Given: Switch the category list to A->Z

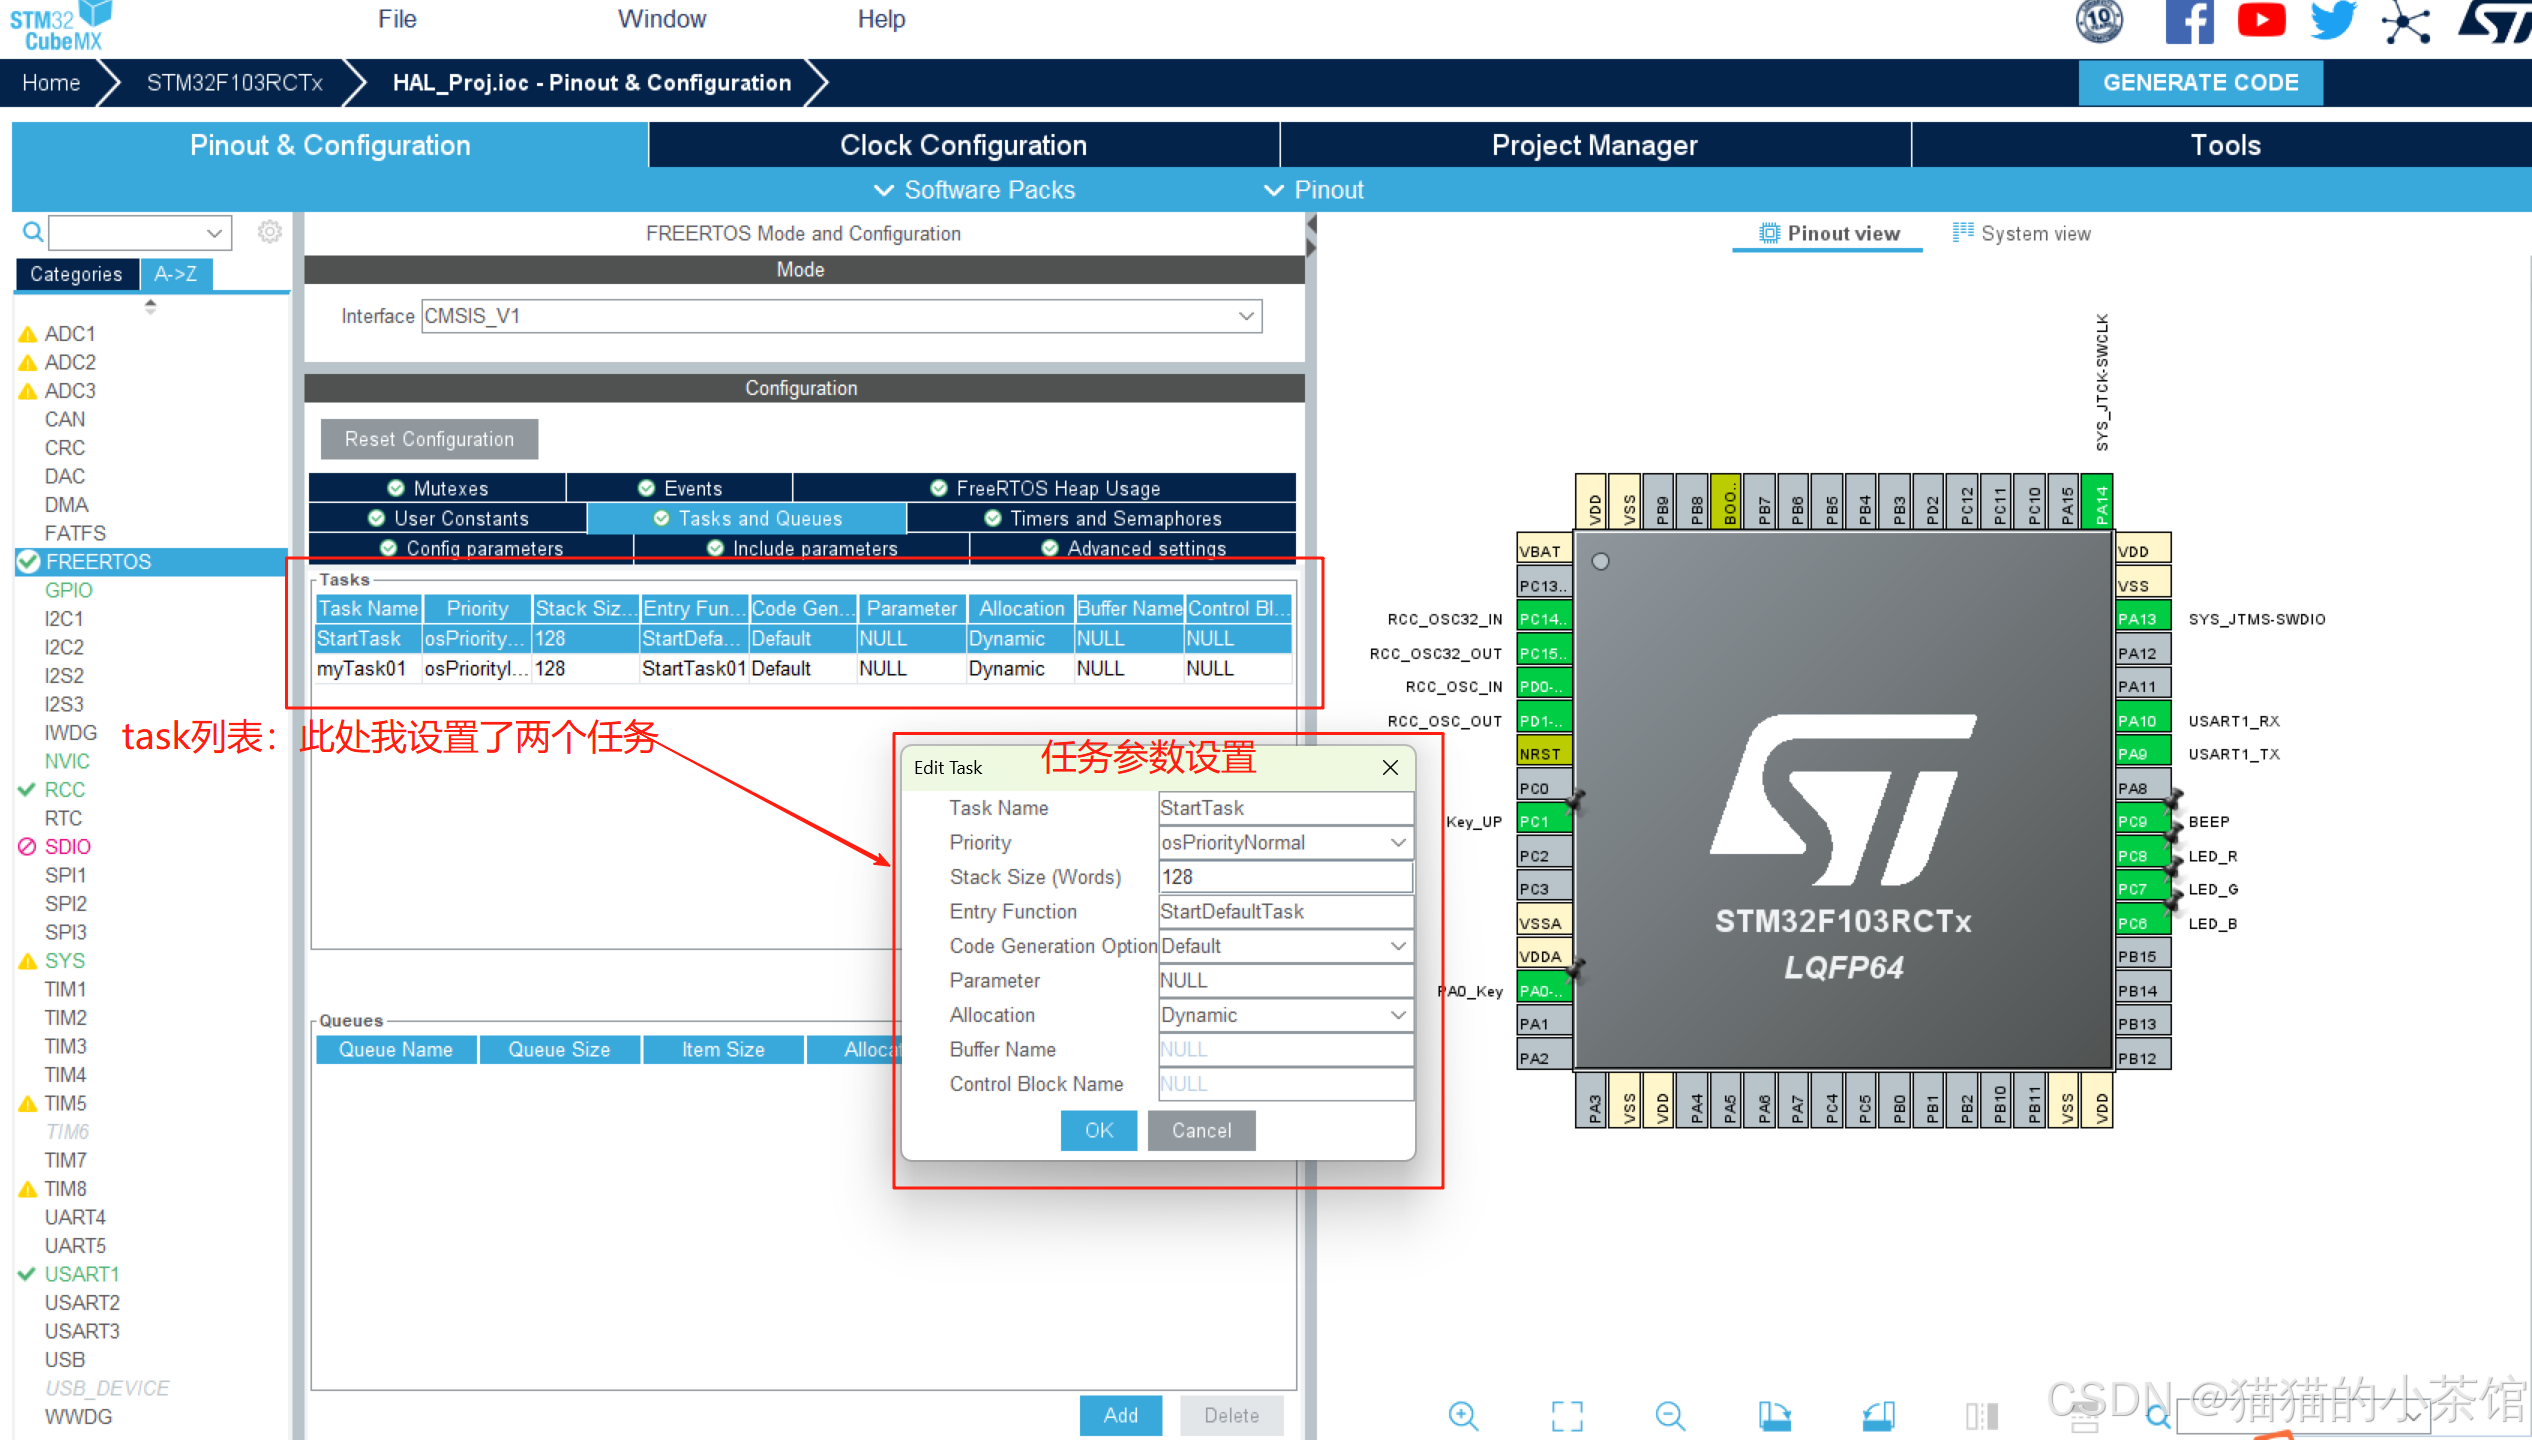Looking at the screenshot, I should click(176, 274).
